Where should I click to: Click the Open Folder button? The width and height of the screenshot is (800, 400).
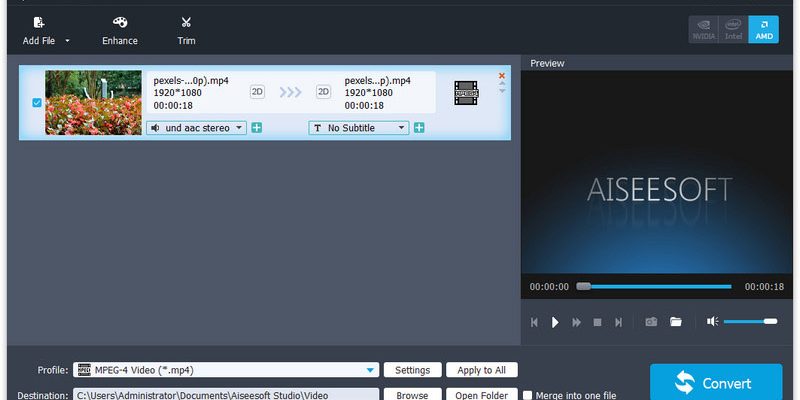482,395
